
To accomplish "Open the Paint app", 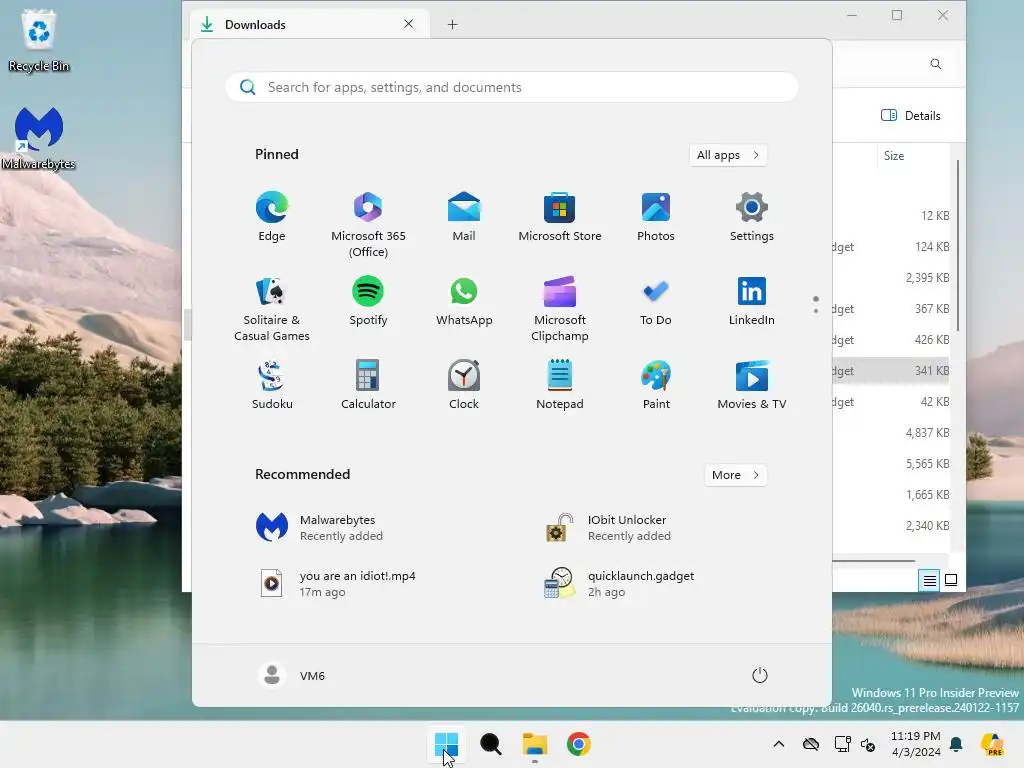I will (656, 385).
